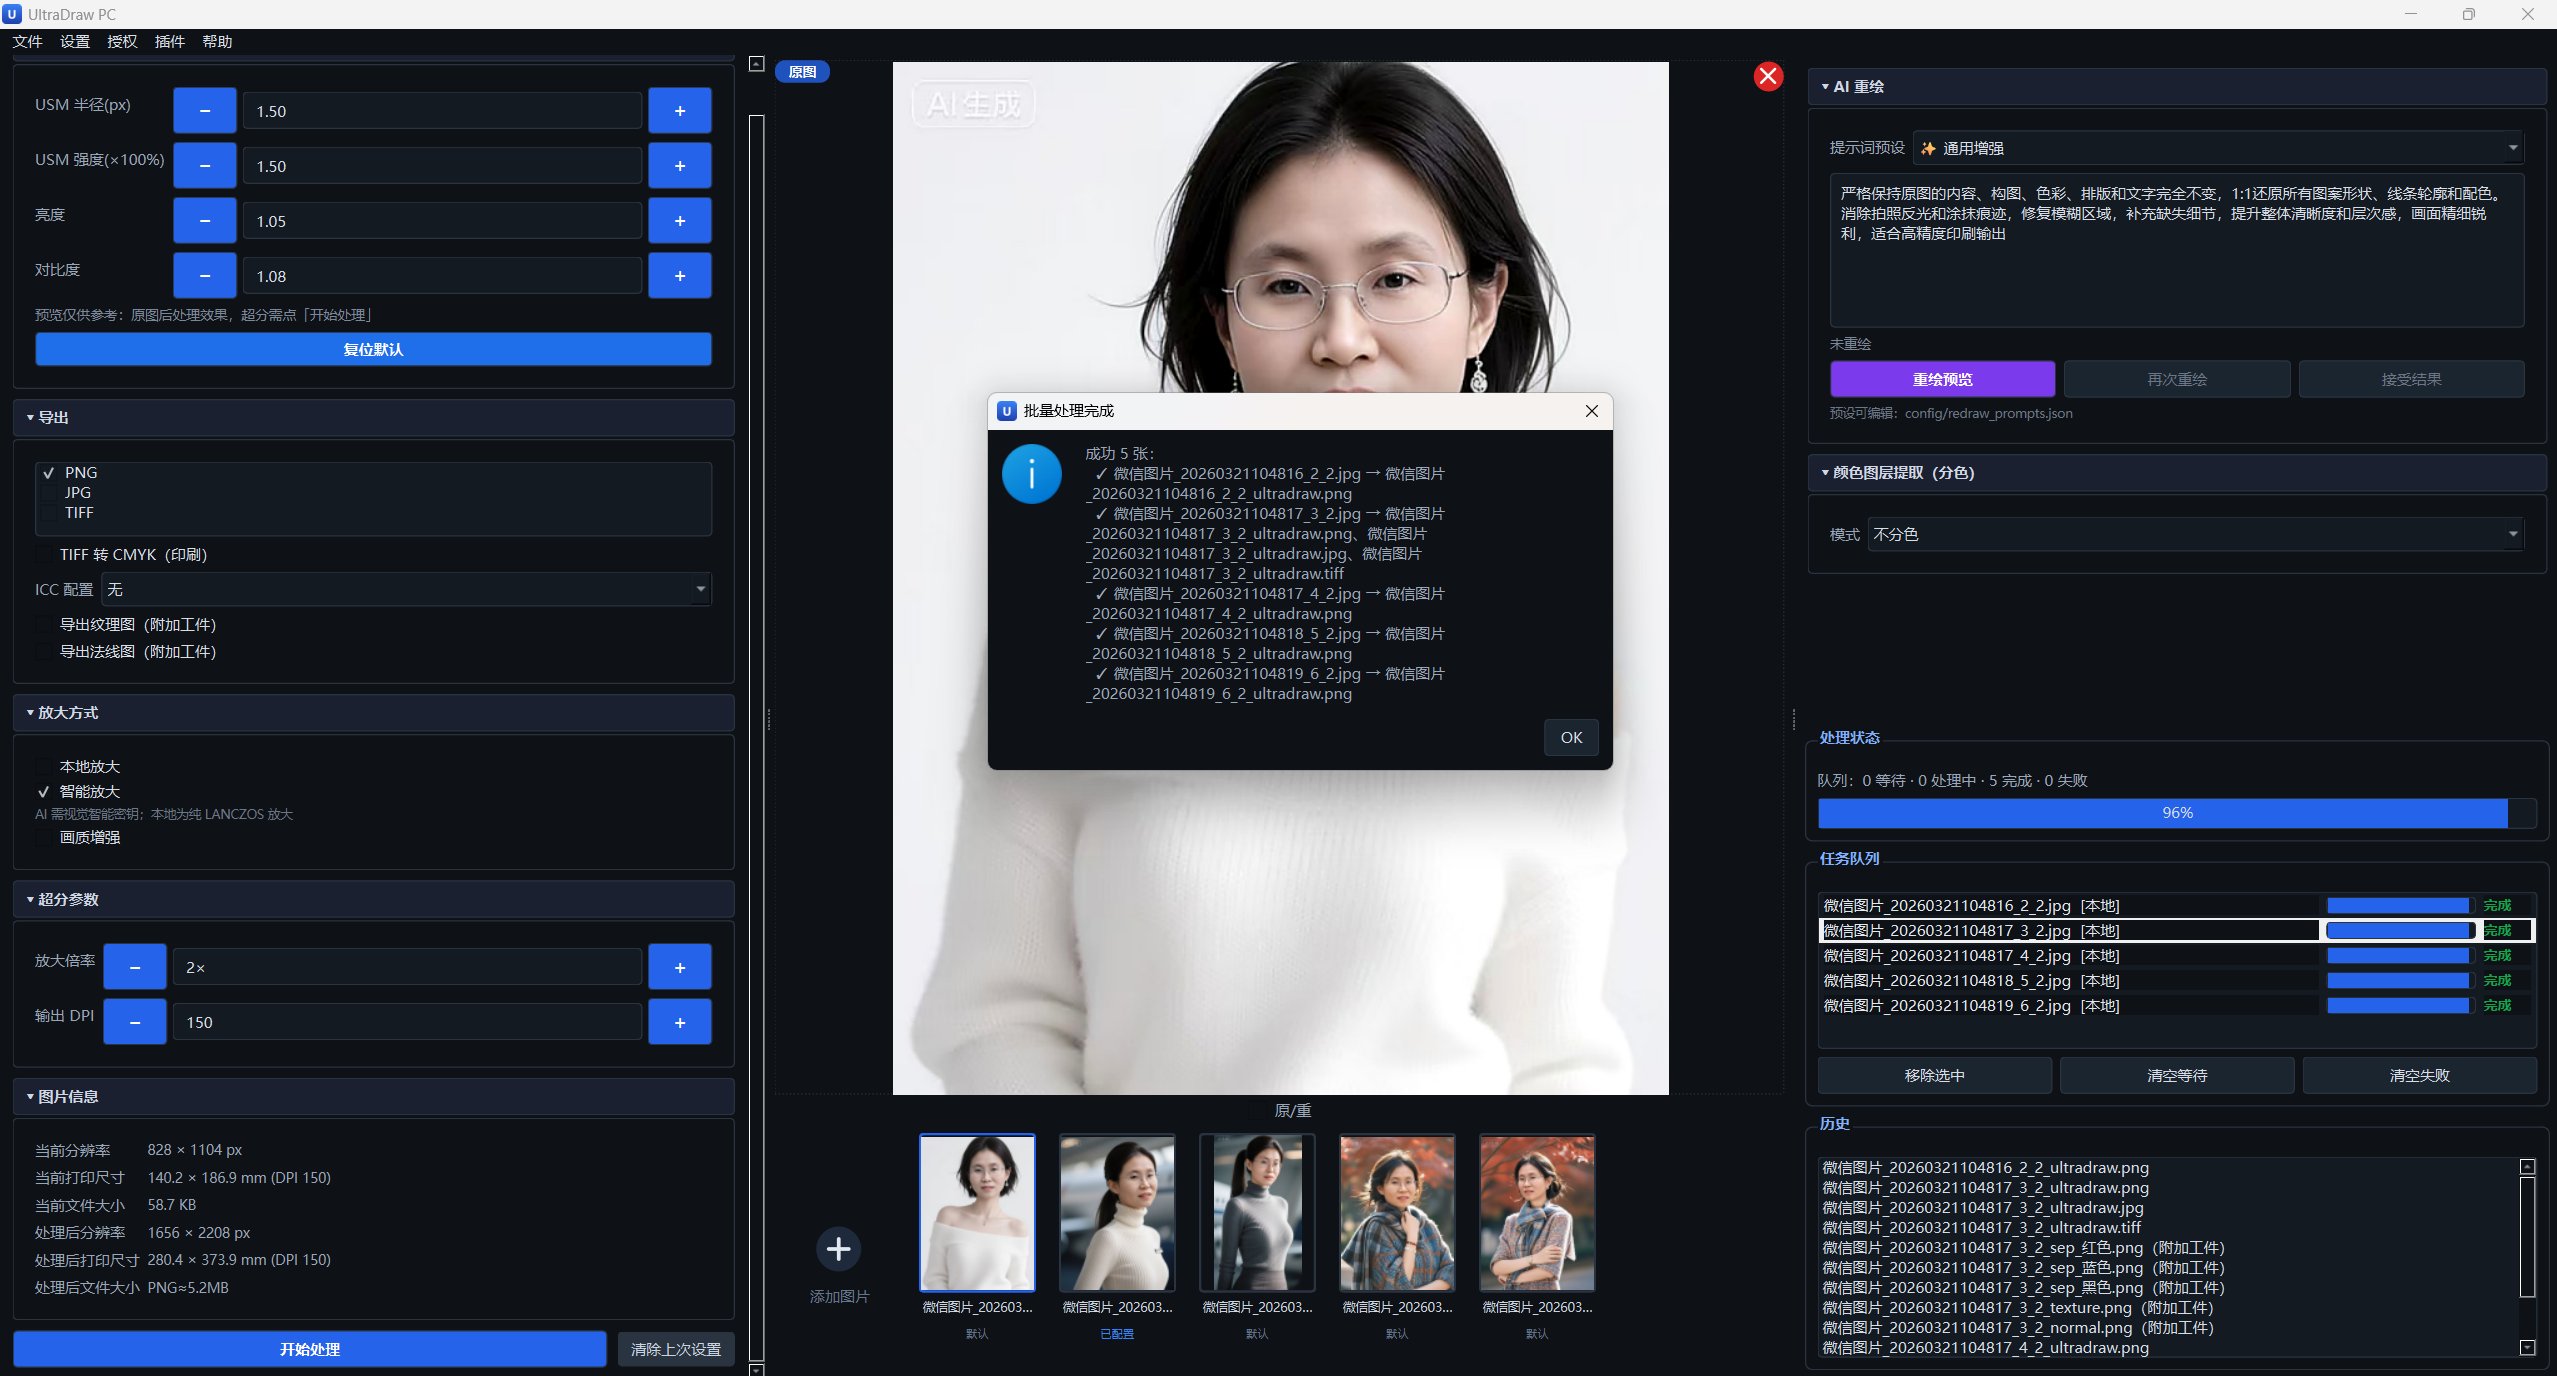2557x1376 pixels.
Task: Select 智能放大 option
Action: (x=44, y=792)
